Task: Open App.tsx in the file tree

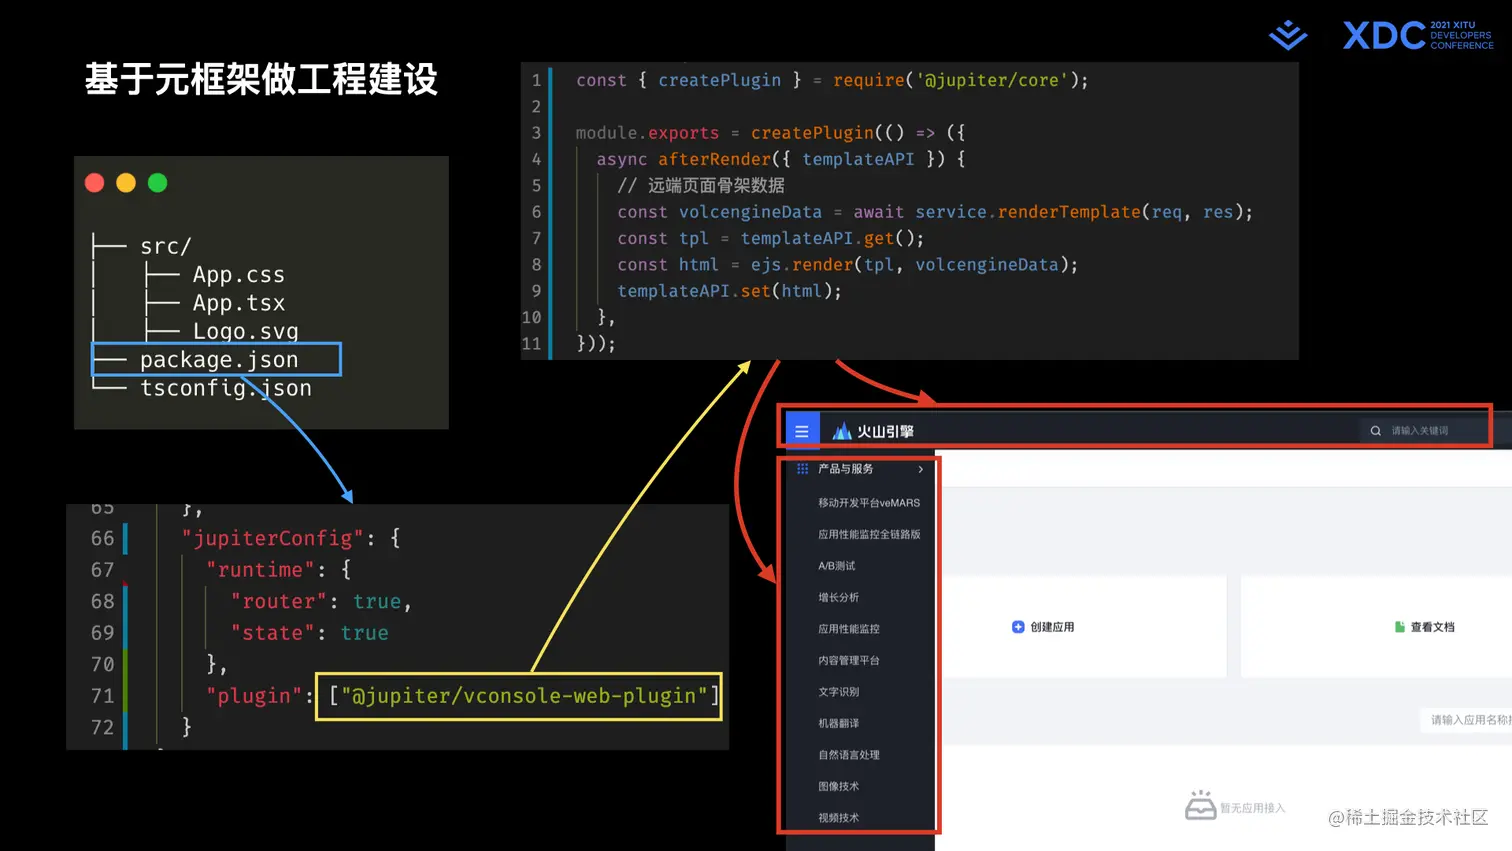Action: tap(239, 303)
